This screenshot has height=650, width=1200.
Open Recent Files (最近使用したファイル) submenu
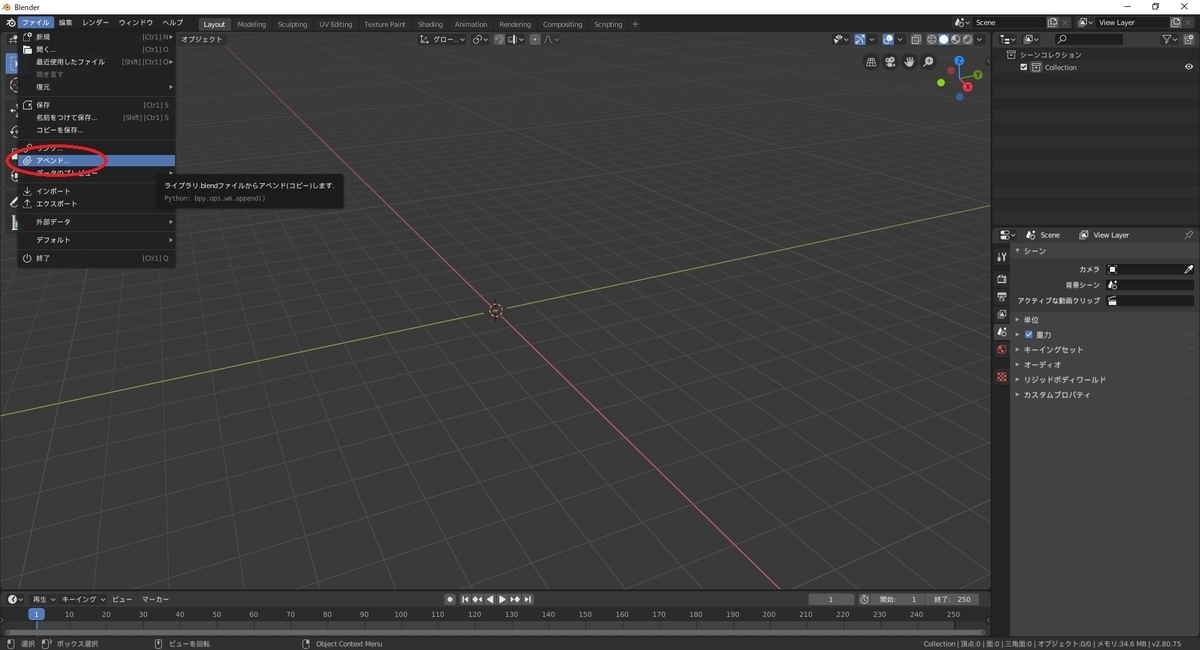pyautogui.click(x=96, y=62)
